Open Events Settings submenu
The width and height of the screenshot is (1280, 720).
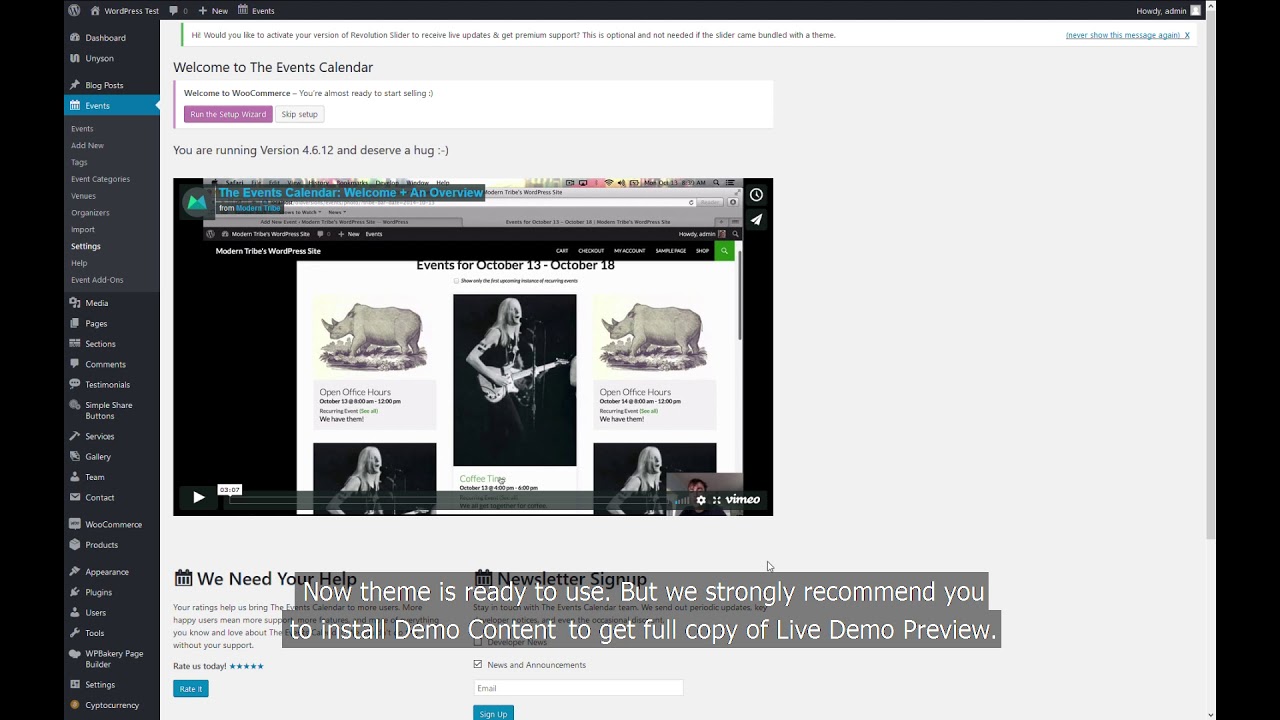pos(86,246)
